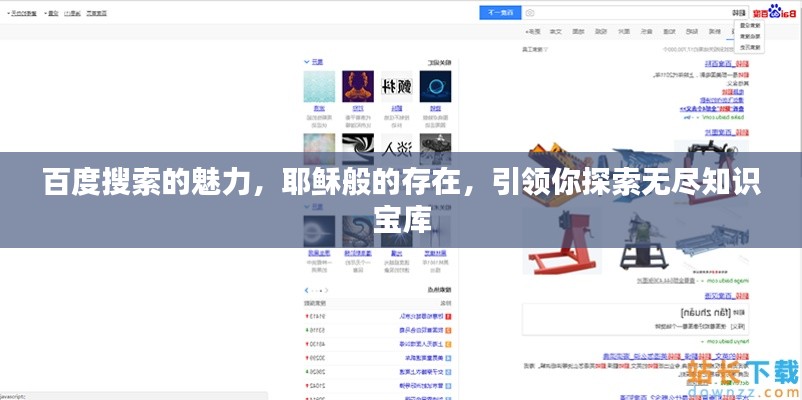802x400 pixels.
Task: Open the blue glowing ring related thumbnail
Action: pos(435,86)
